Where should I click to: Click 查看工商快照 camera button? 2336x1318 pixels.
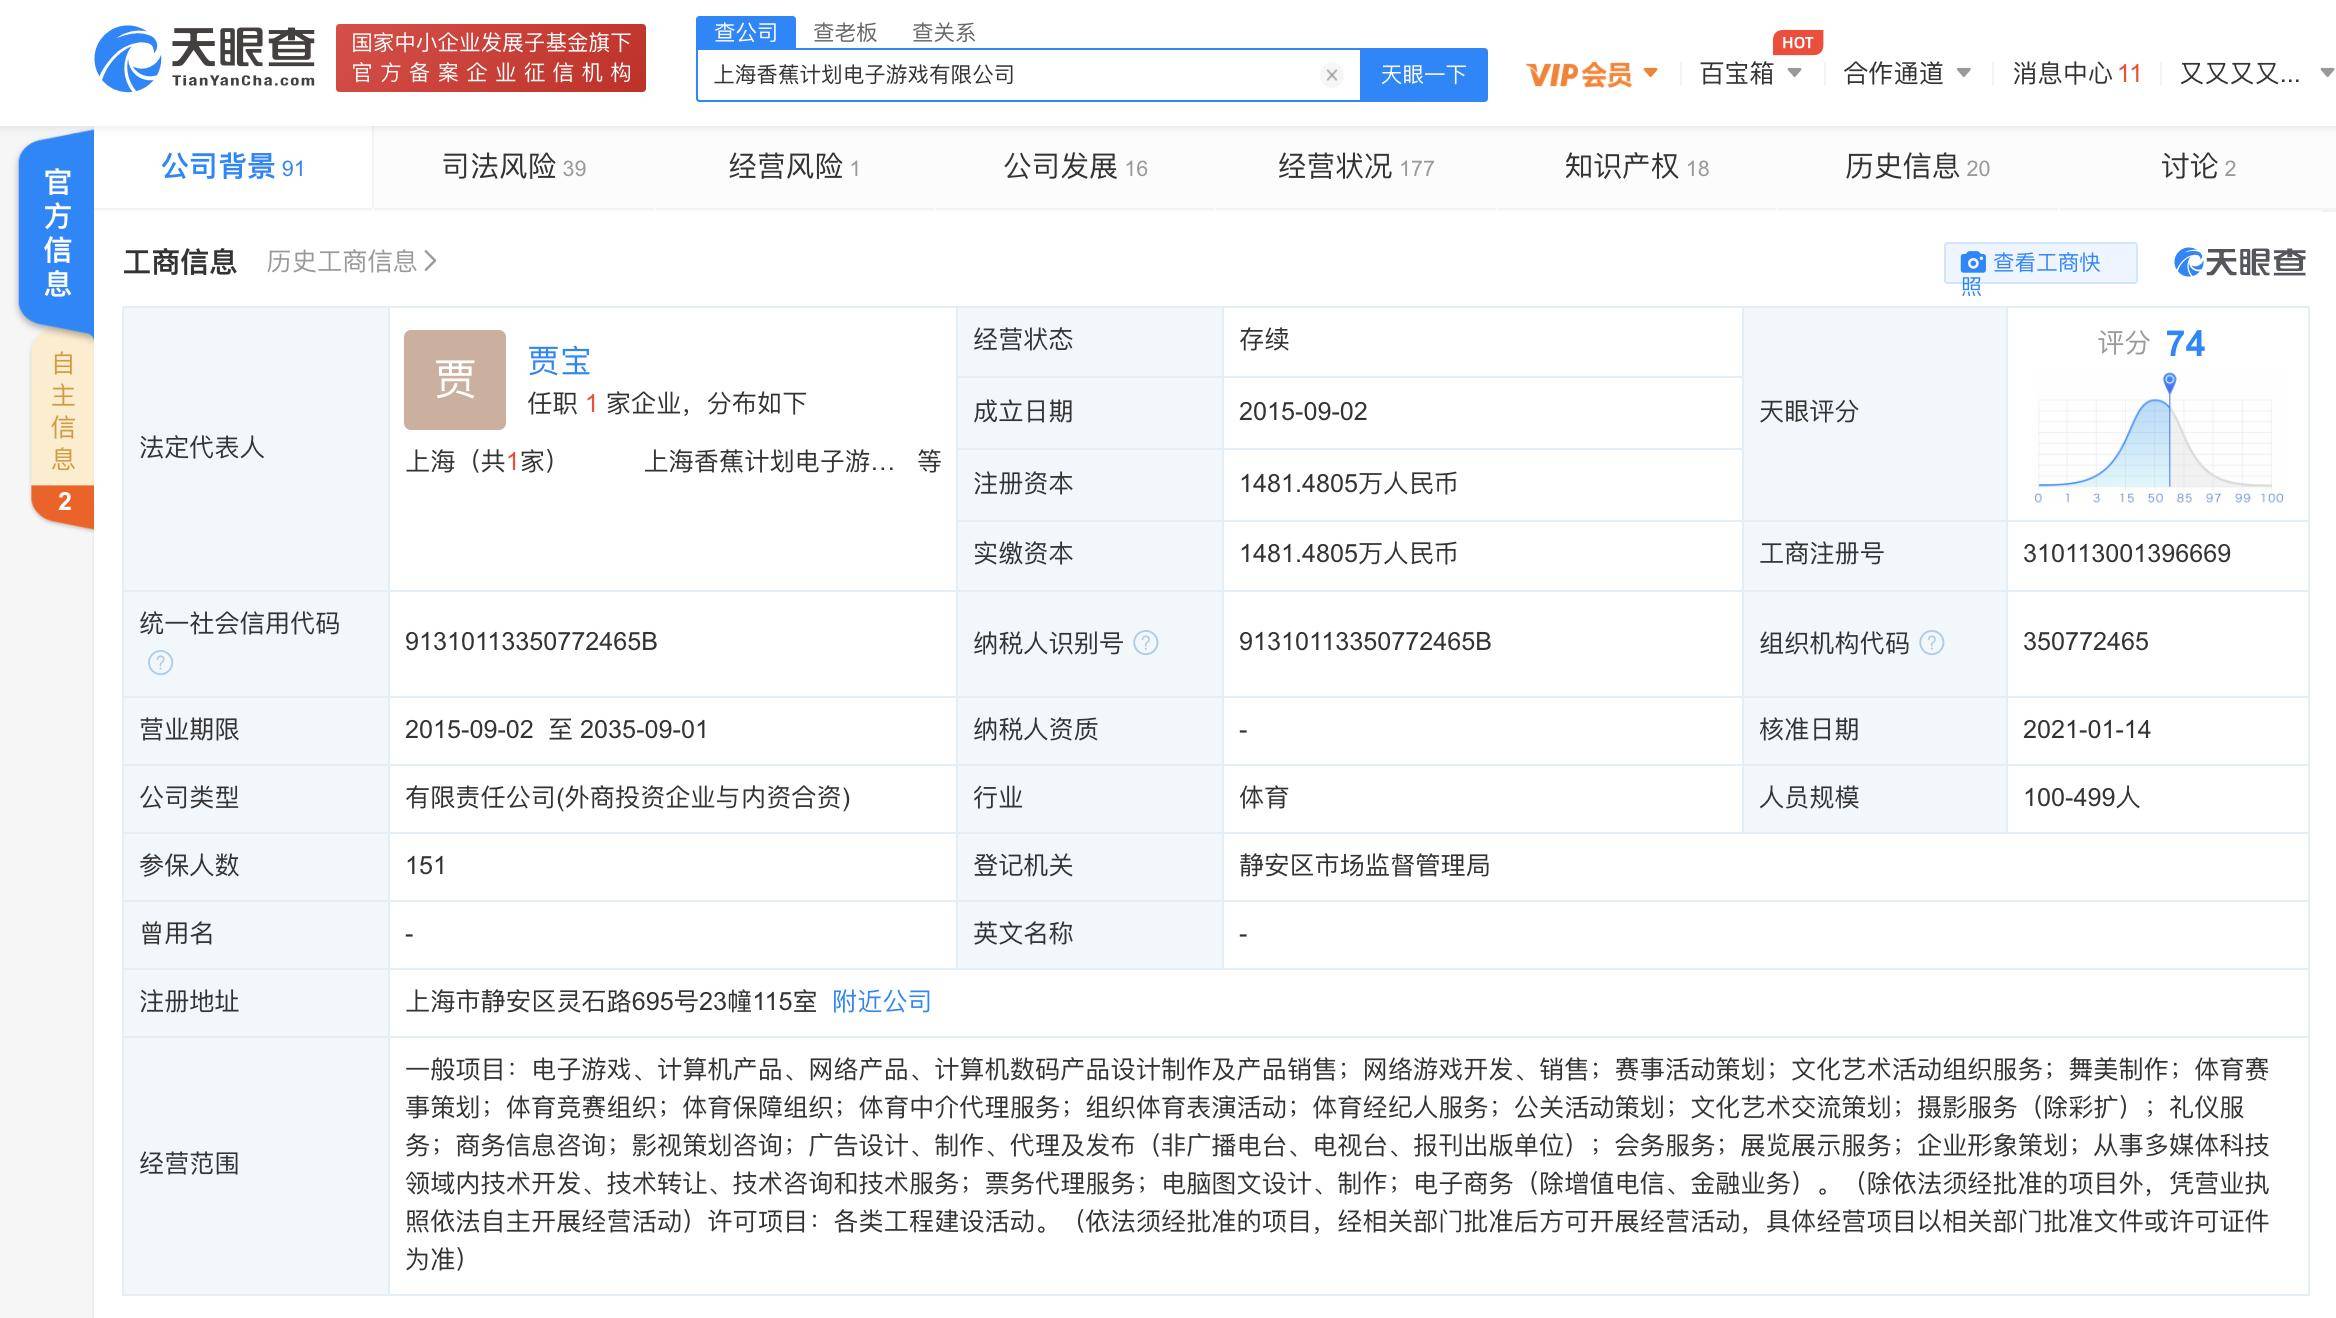coord(2040,263)
